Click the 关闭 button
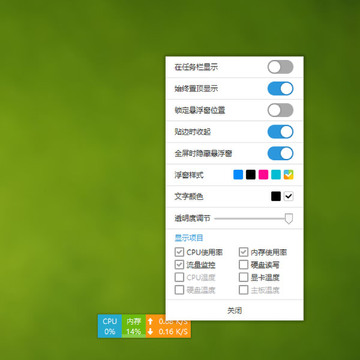Screen dimensions: 360x360 point(235,311)
